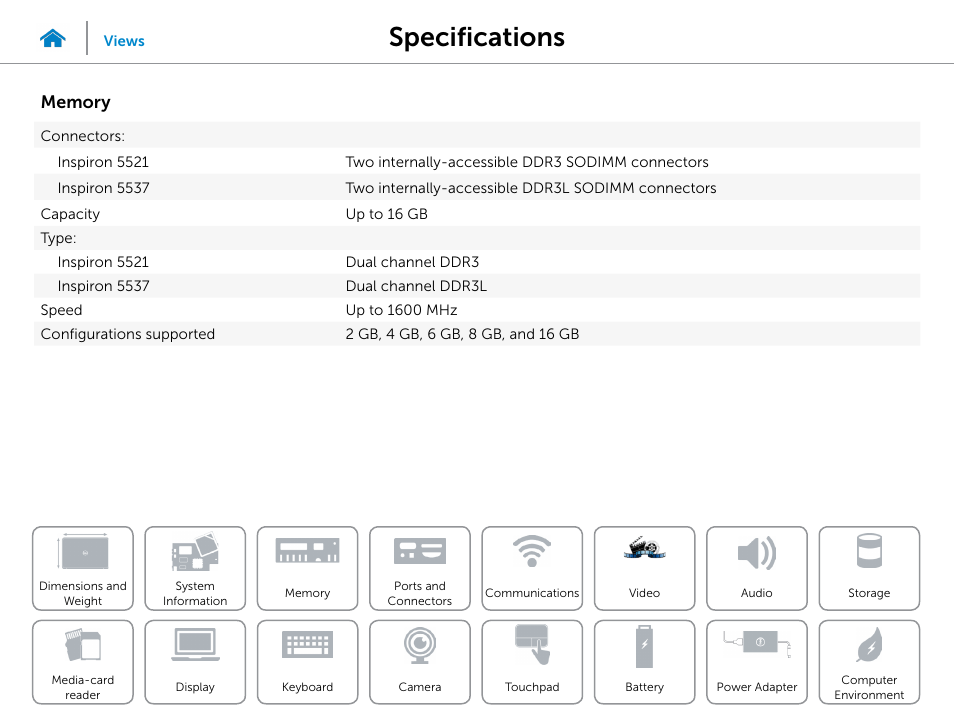Open Computer Environment specifications
Image resolution: width=954 pixels, height=721 pixels.
click(x=869, y=662)
